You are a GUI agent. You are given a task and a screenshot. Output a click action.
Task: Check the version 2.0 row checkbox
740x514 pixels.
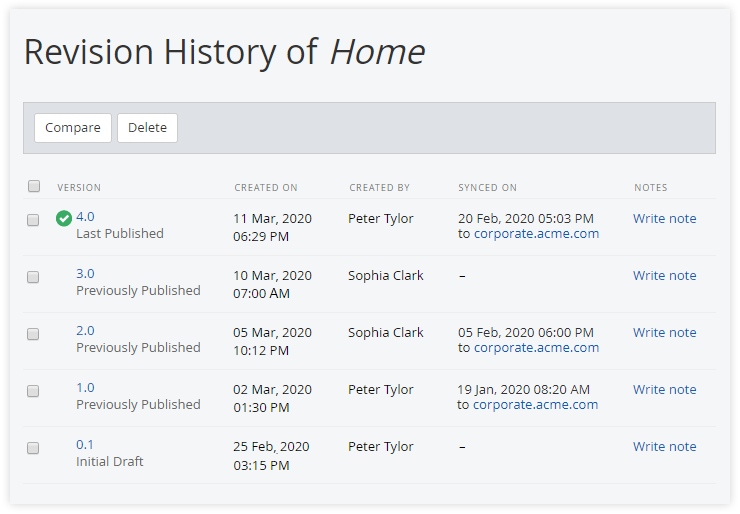[x=33, y=334]
